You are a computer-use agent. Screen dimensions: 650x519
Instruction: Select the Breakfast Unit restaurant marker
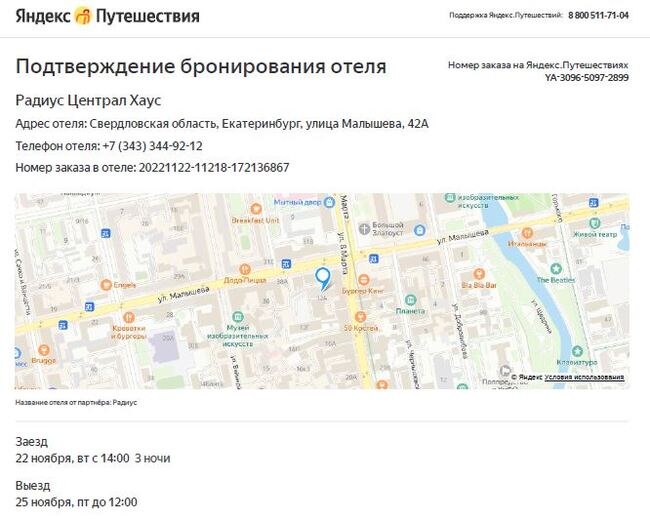click(256, 209)
